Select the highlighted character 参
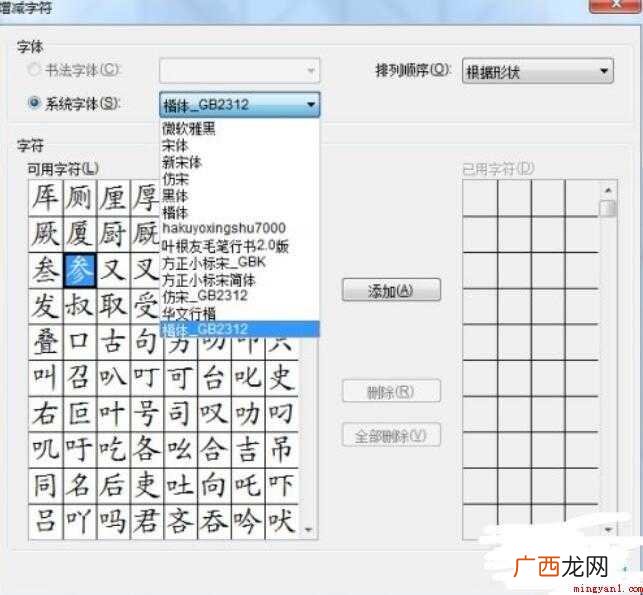The width and height of the screenshot is (643, 595). click(x=80, y=271)
